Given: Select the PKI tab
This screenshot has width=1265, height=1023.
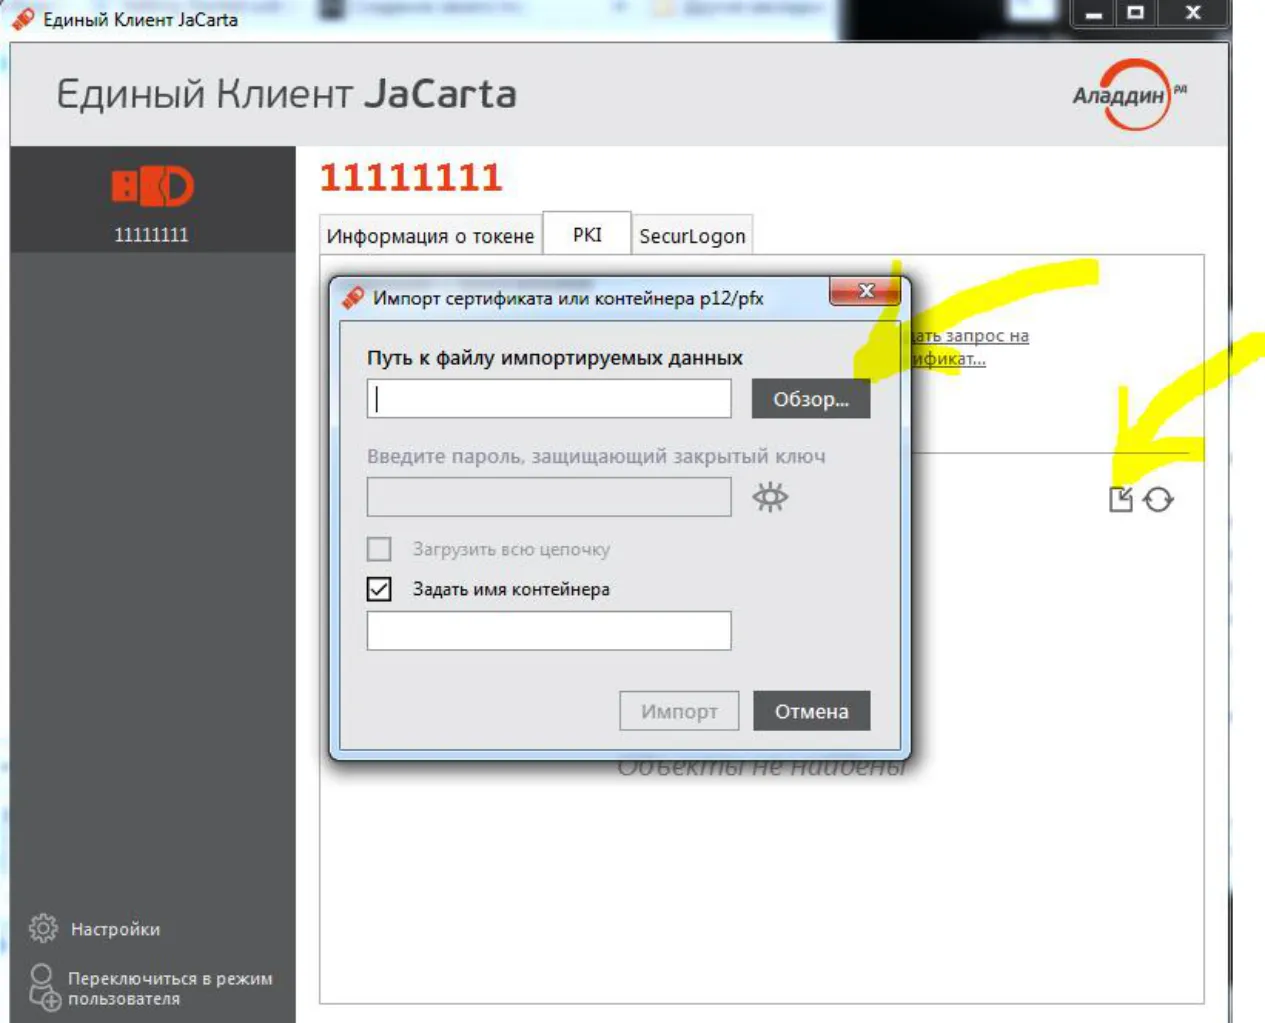Looking at the screenshot, I should click(587, 234).
